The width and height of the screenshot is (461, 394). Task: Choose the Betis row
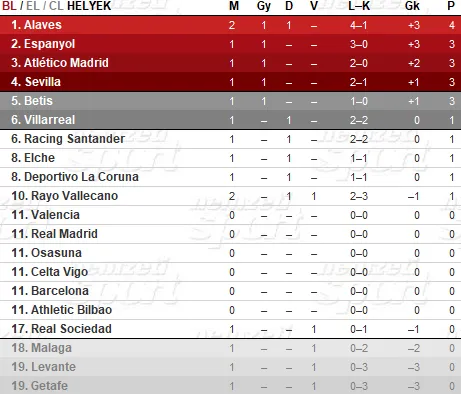pos(230,101)
